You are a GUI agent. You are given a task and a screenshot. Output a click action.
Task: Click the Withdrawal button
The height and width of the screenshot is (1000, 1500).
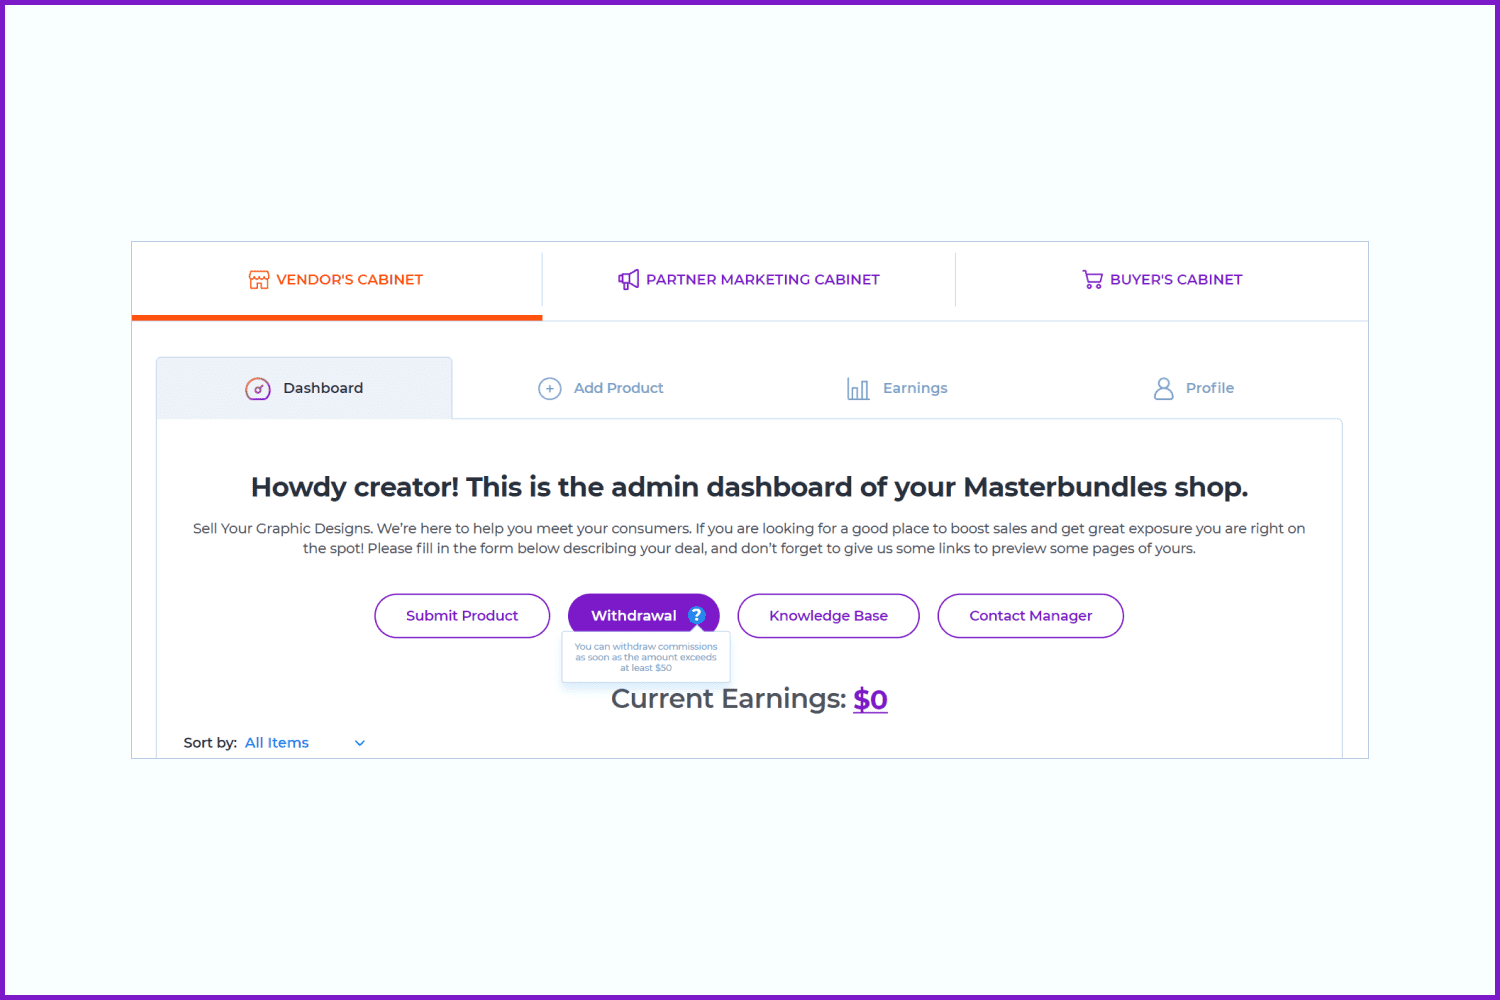tap(644, 616)
